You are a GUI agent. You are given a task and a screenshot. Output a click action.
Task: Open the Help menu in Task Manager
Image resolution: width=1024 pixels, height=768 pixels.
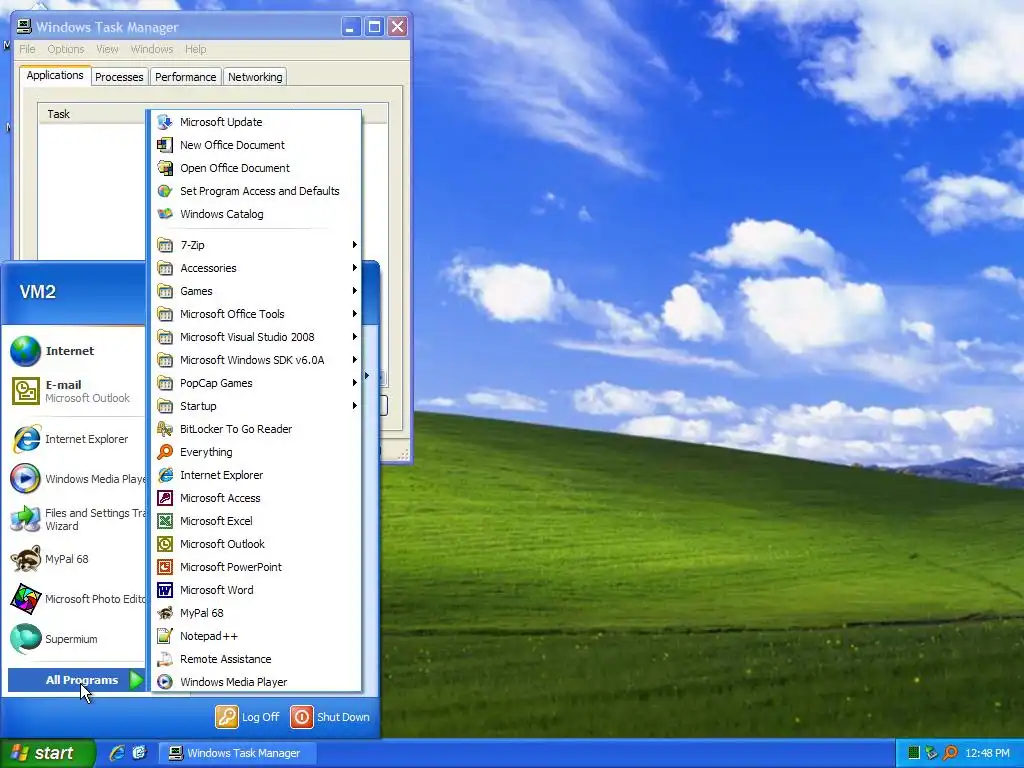pyautogui.click(x=195, y=49)
